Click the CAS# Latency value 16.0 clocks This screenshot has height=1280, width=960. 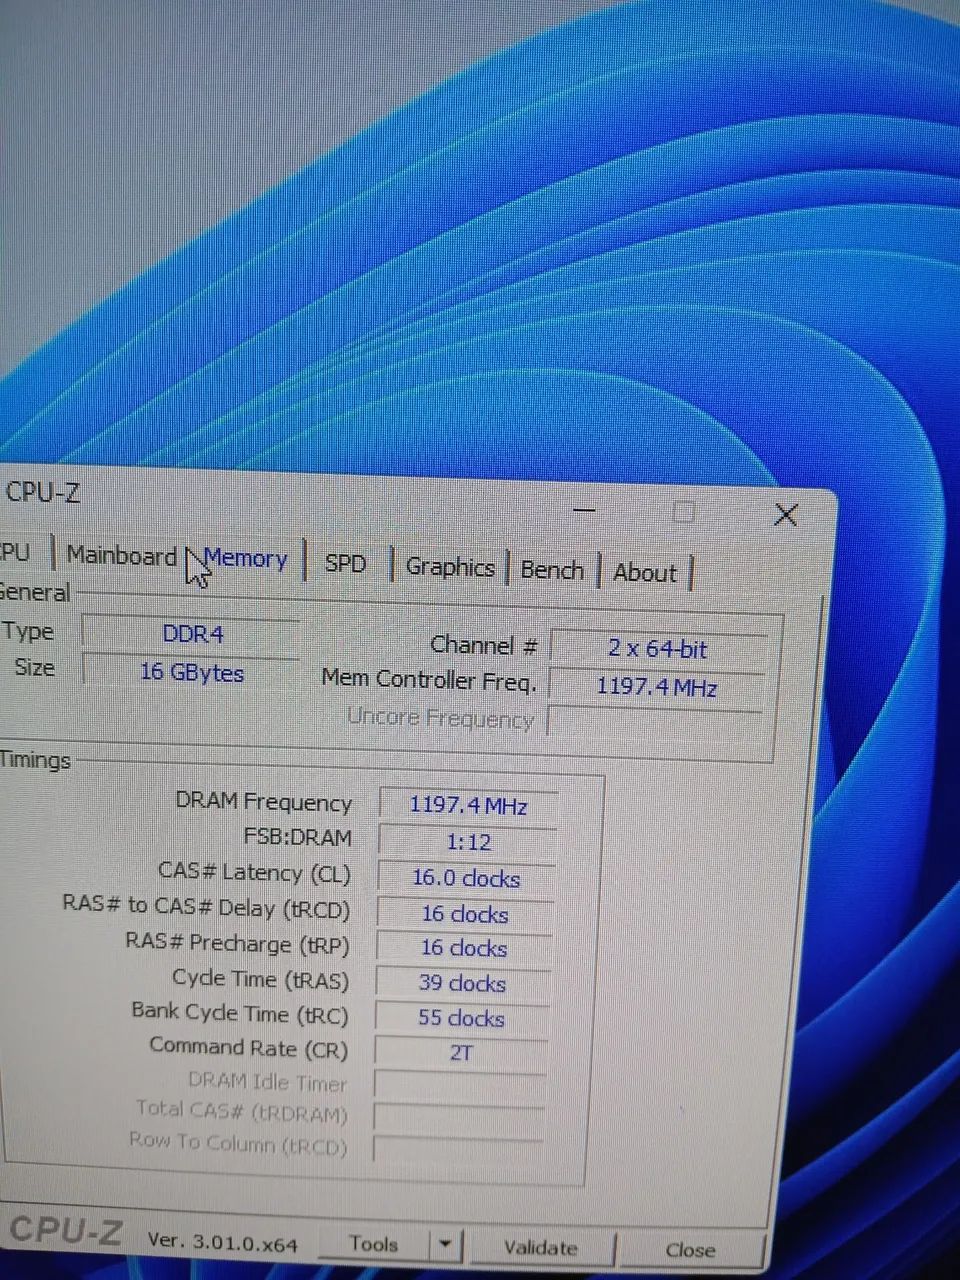coord(465,878)
